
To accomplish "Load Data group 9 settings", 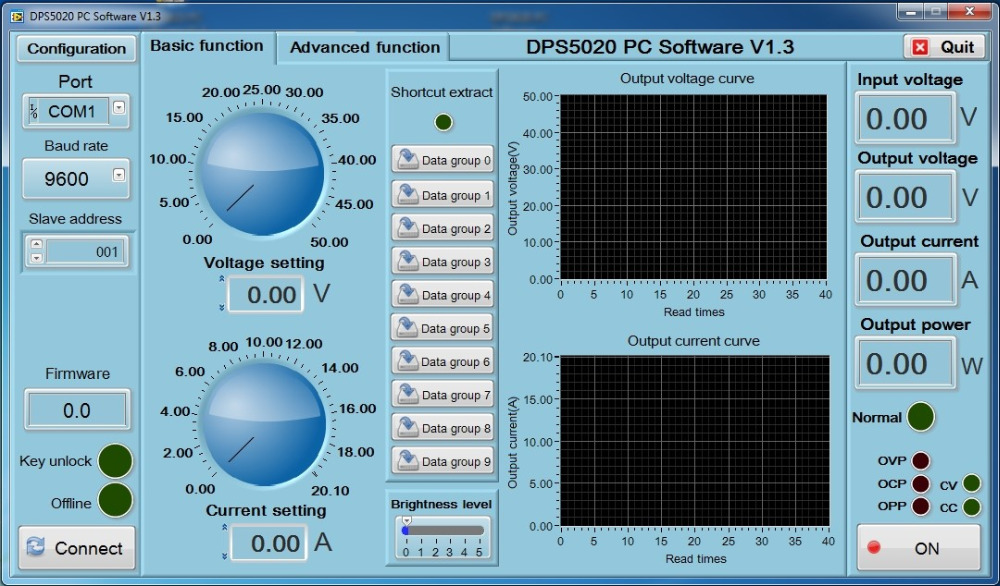I will click(x=443, y=460).
